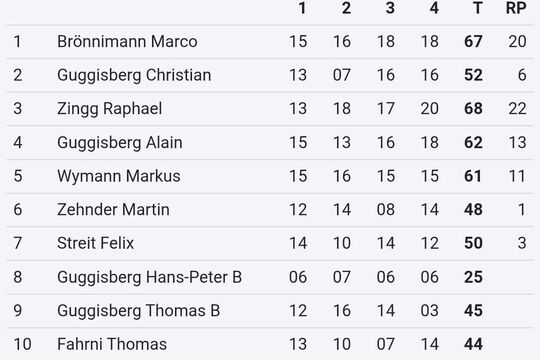The height and width of the screenshot is (360, 540).
Task: Sort by the RP column header
Action: pos(516,8)
